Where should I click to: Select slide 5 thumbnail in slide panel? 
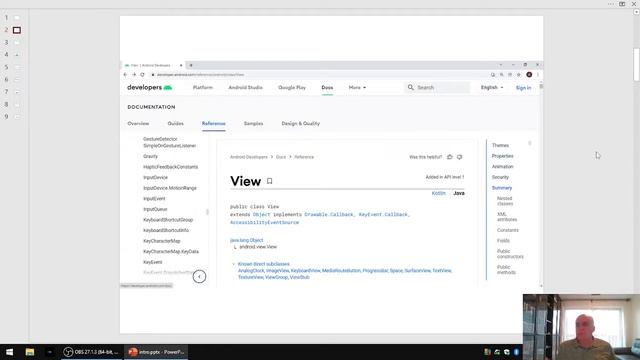pyautogui.click(x=17, y=67)
